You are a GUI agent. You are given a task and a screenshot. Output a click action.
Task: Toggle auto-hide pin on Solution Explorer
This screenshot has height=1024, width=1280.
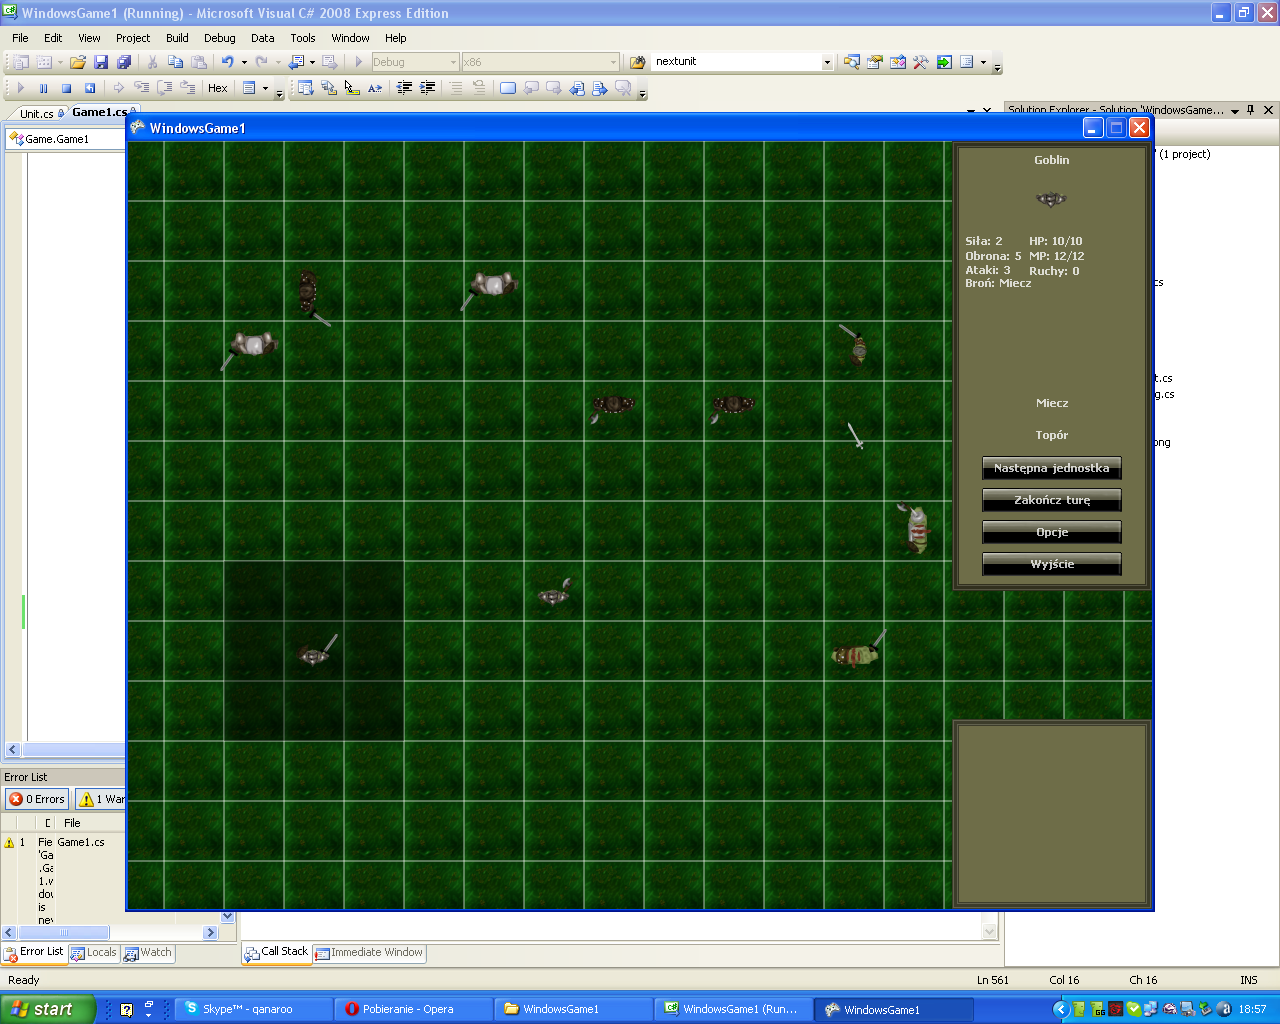click(x=1250, y=110)
